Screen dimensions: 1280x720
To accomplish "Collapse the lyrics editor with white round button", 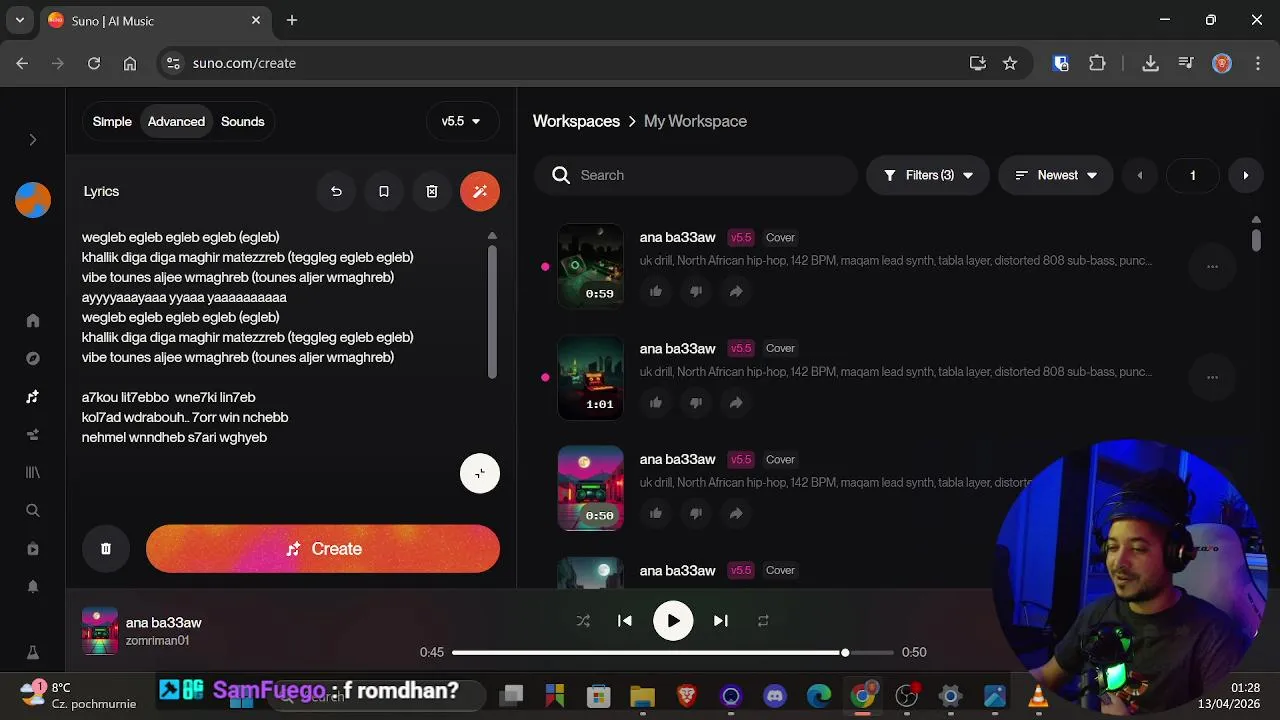I will (x=480, y=474).
